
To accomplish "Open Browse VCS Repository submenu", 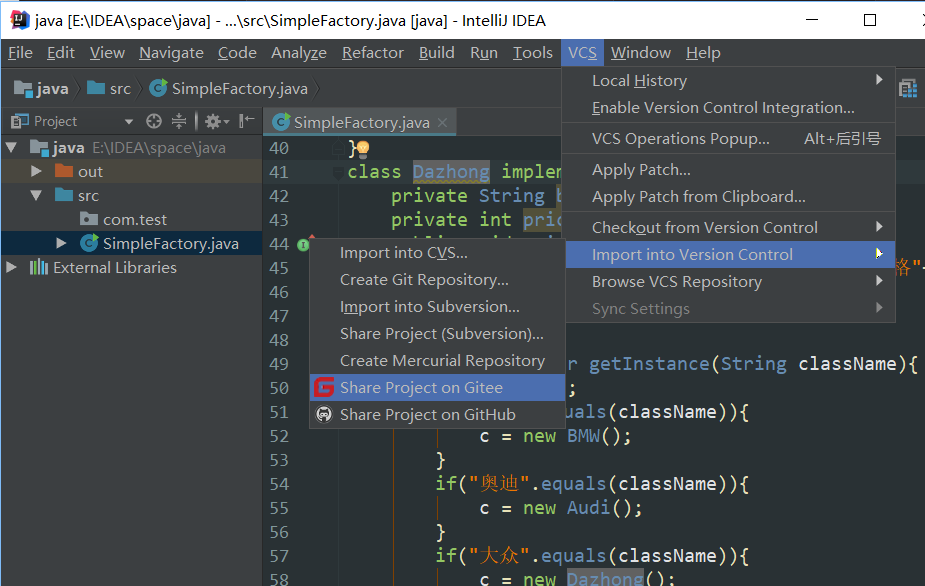I will pos(729,281).
